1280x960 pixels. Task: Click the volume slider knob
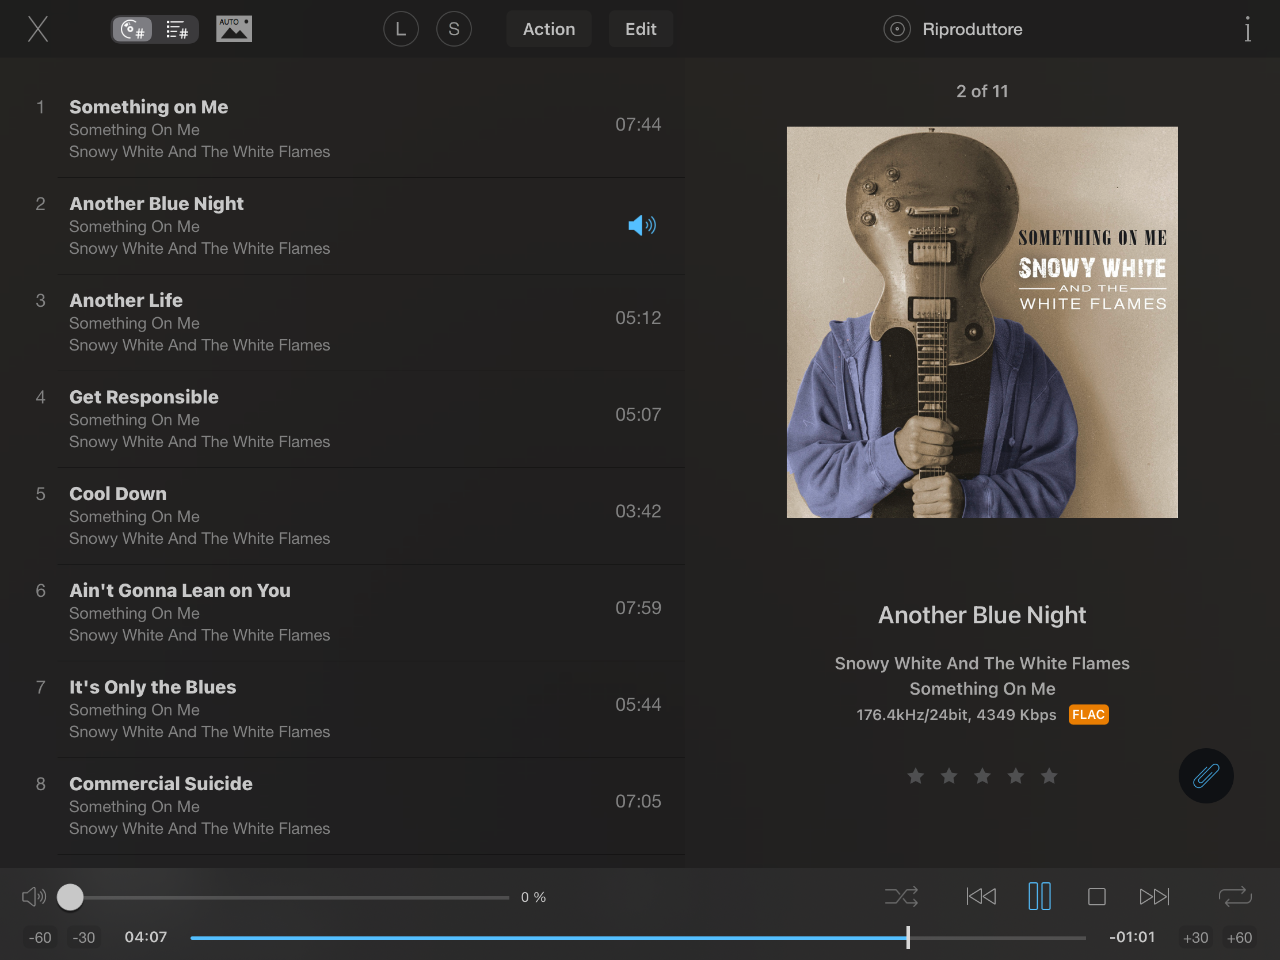tap(70, 897)
